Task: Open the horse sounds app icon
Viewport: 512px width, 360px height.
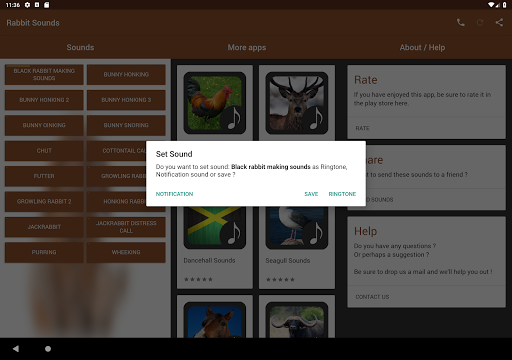Action: (215, 320)
